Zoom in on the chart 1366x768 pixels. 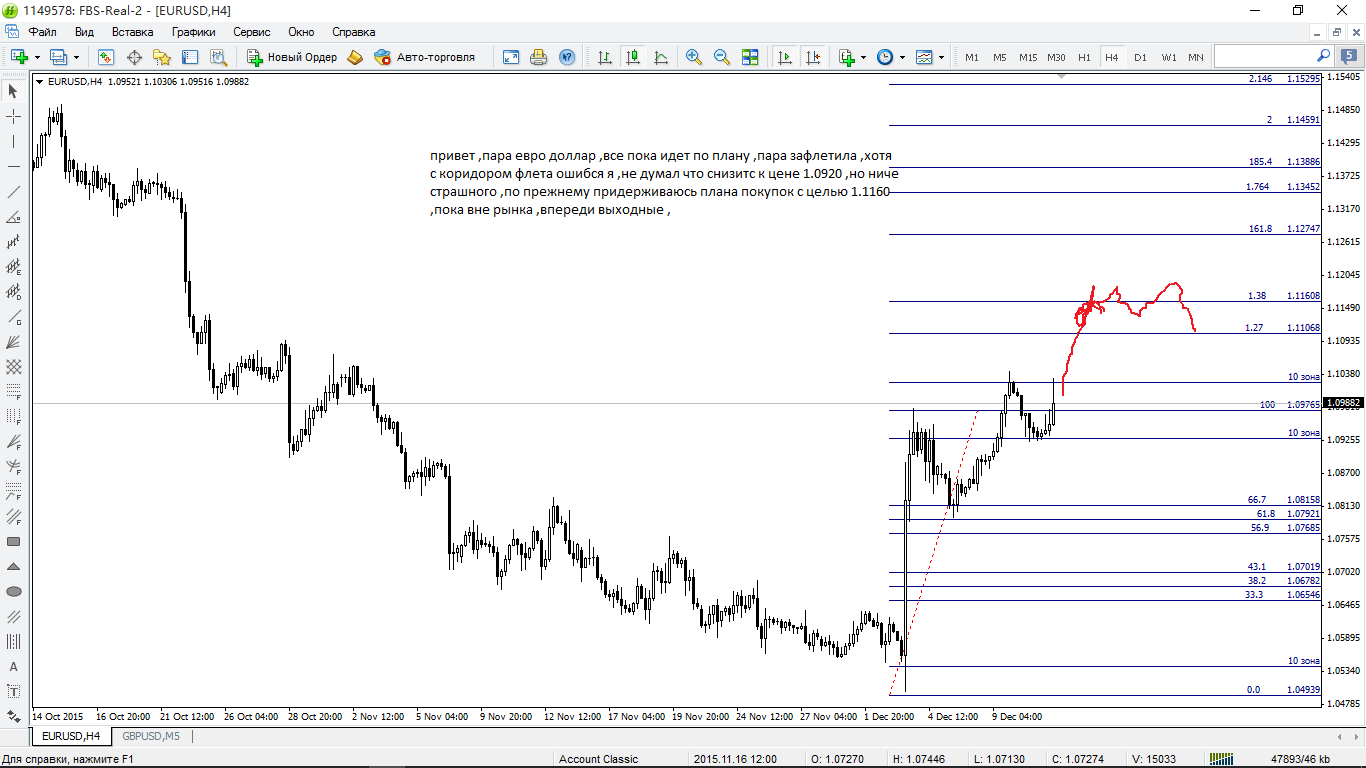[694, 57]
